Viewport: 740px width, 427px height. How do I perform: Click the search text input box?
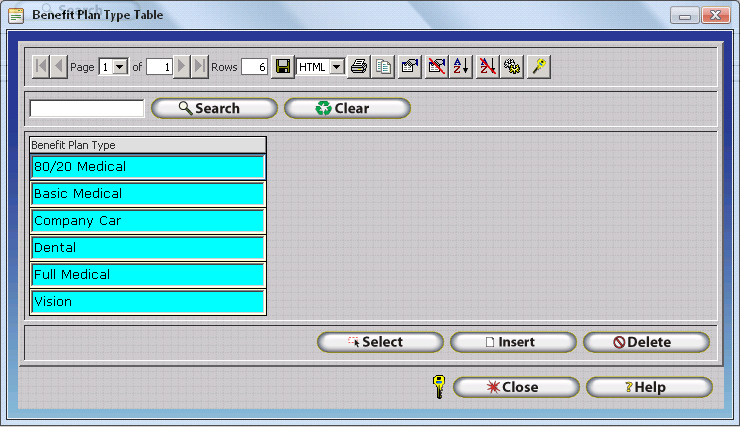(x=87, y=108)
